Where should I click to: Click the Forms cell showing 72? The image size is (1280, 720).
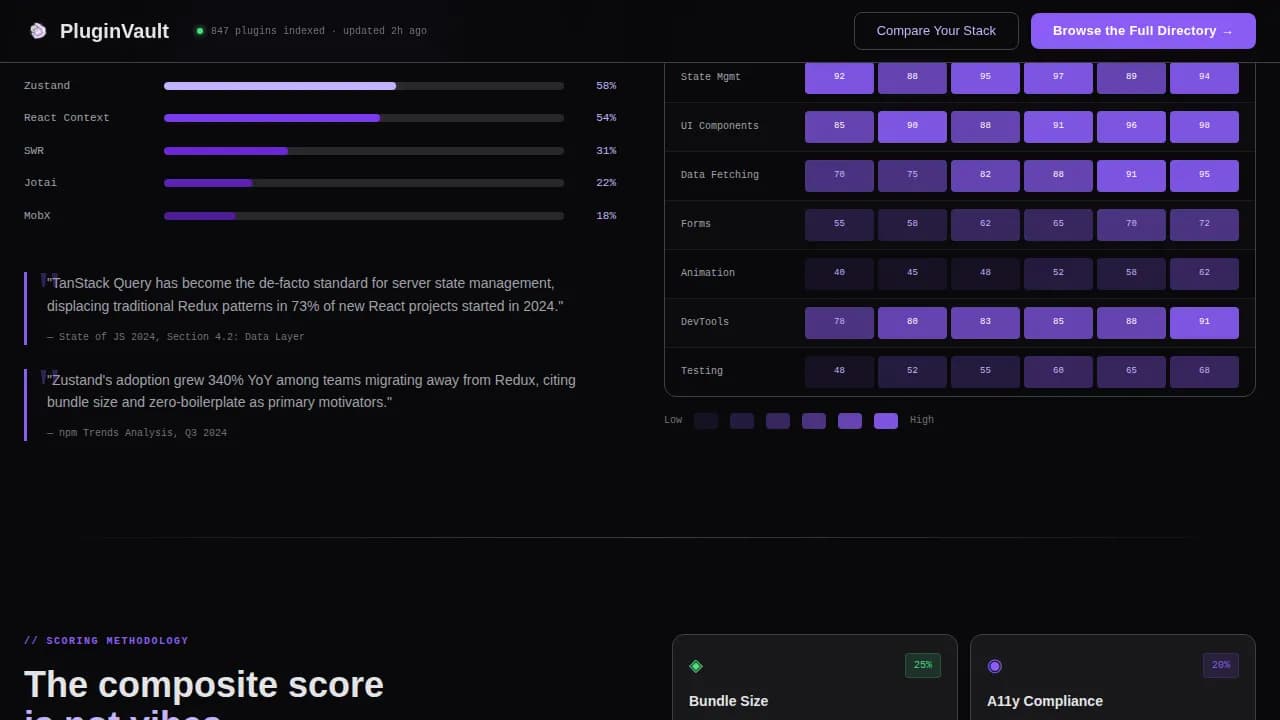1204,225
